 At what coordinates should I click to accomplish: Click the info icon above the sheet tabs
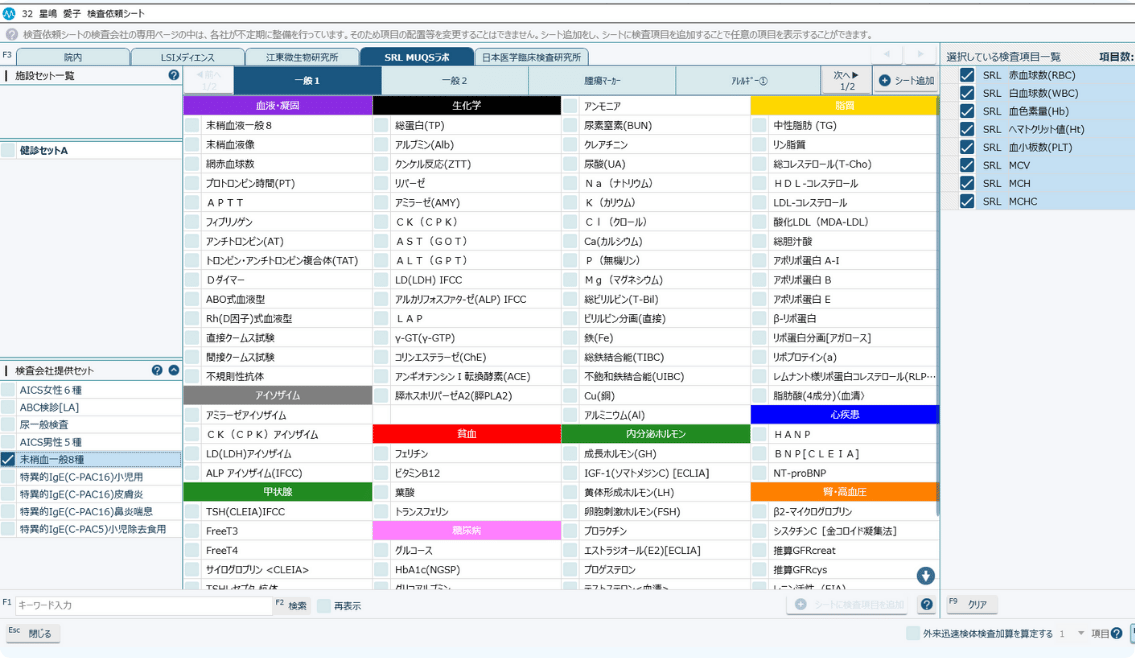pos(11,34)
